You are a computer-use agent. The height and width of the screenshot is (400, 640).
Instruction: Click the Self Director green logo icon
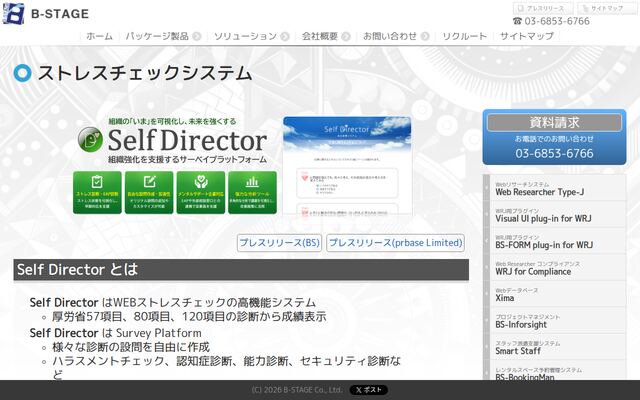(x=90, y=139)
